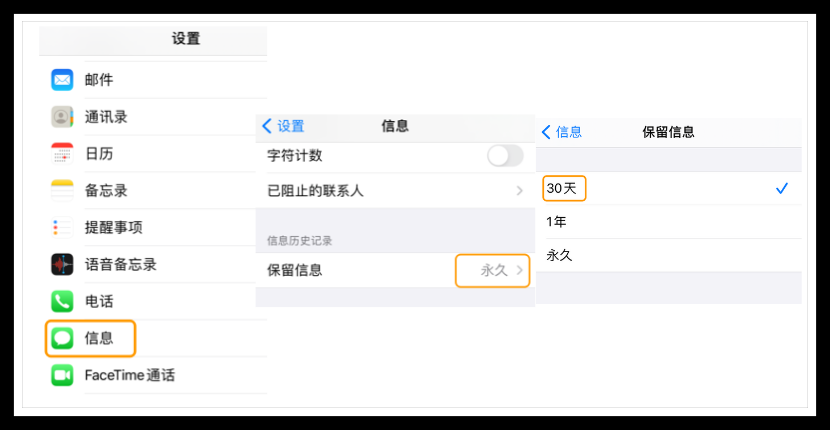The image size is (830, 430).
Task: Go back to 信息 from Keep Messages
Action: coord(561,132)
